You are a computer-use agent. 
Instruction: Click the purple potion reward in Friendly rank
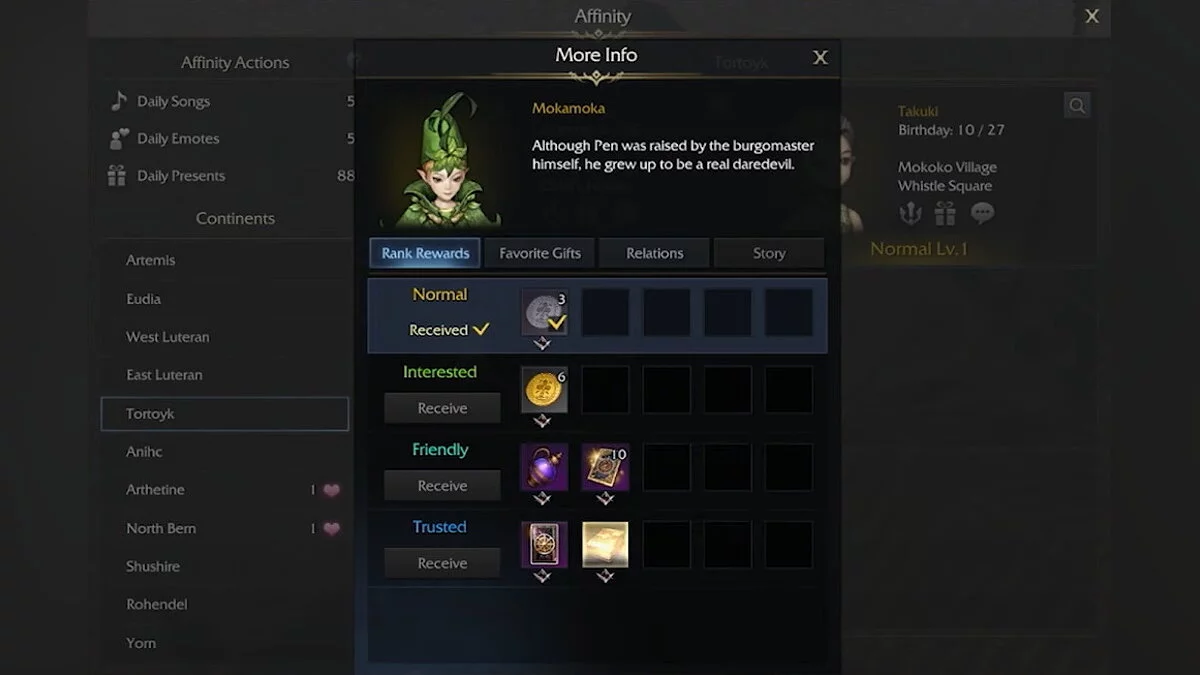(x=544, y=467)
